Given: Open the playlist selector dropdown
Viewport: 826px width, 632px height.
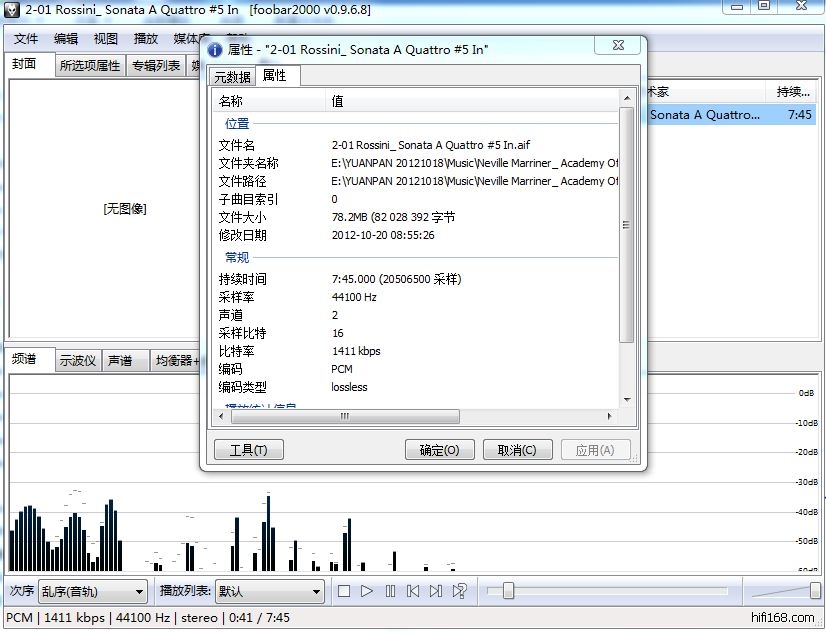Looking at the screenshot, I should click(x=269, y=592).
